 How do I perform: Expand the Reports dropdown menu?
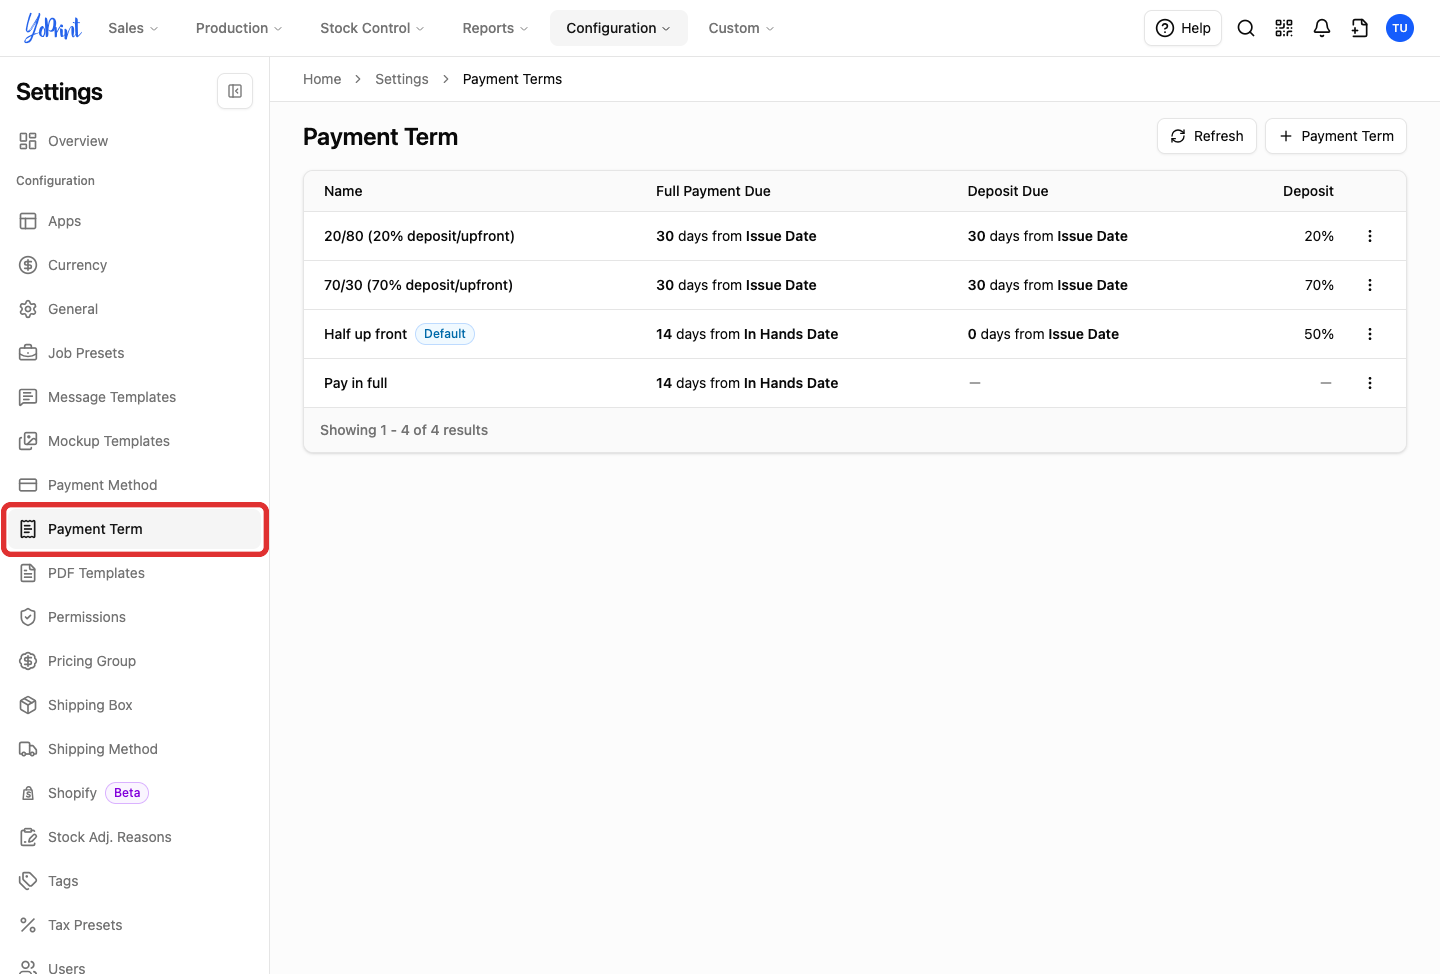495,28
